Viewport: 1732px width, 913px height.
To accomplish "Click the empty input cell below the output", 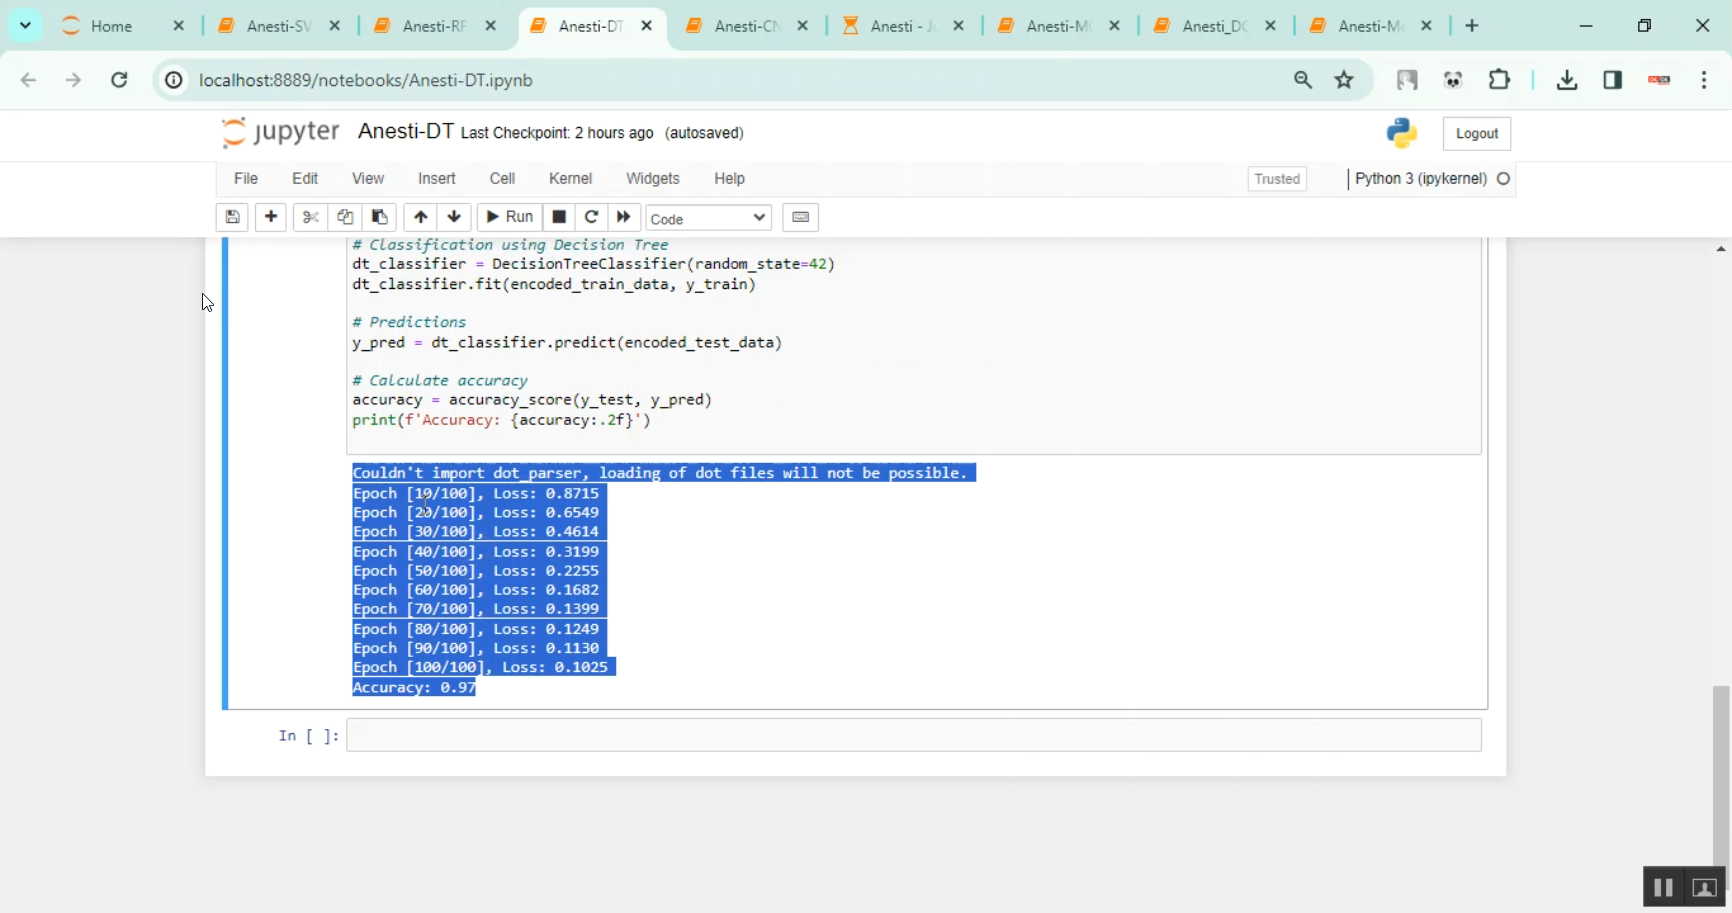I will point(912,735).
